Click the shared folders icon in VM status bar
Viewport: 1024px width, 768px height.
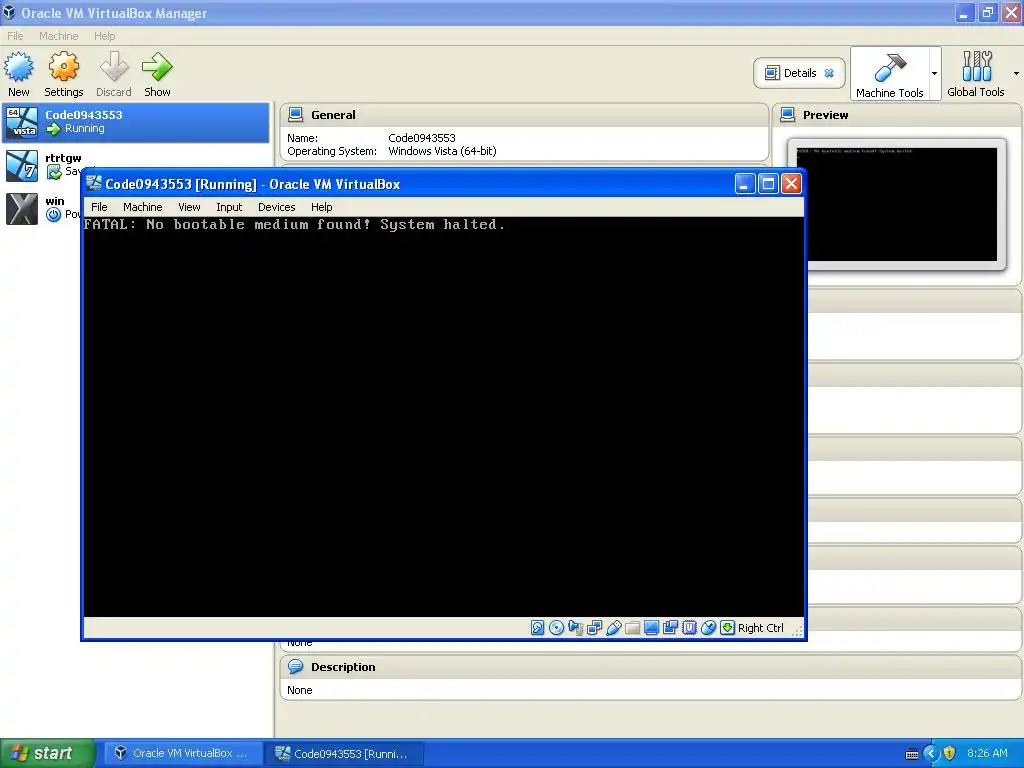(x=632, y=628)
